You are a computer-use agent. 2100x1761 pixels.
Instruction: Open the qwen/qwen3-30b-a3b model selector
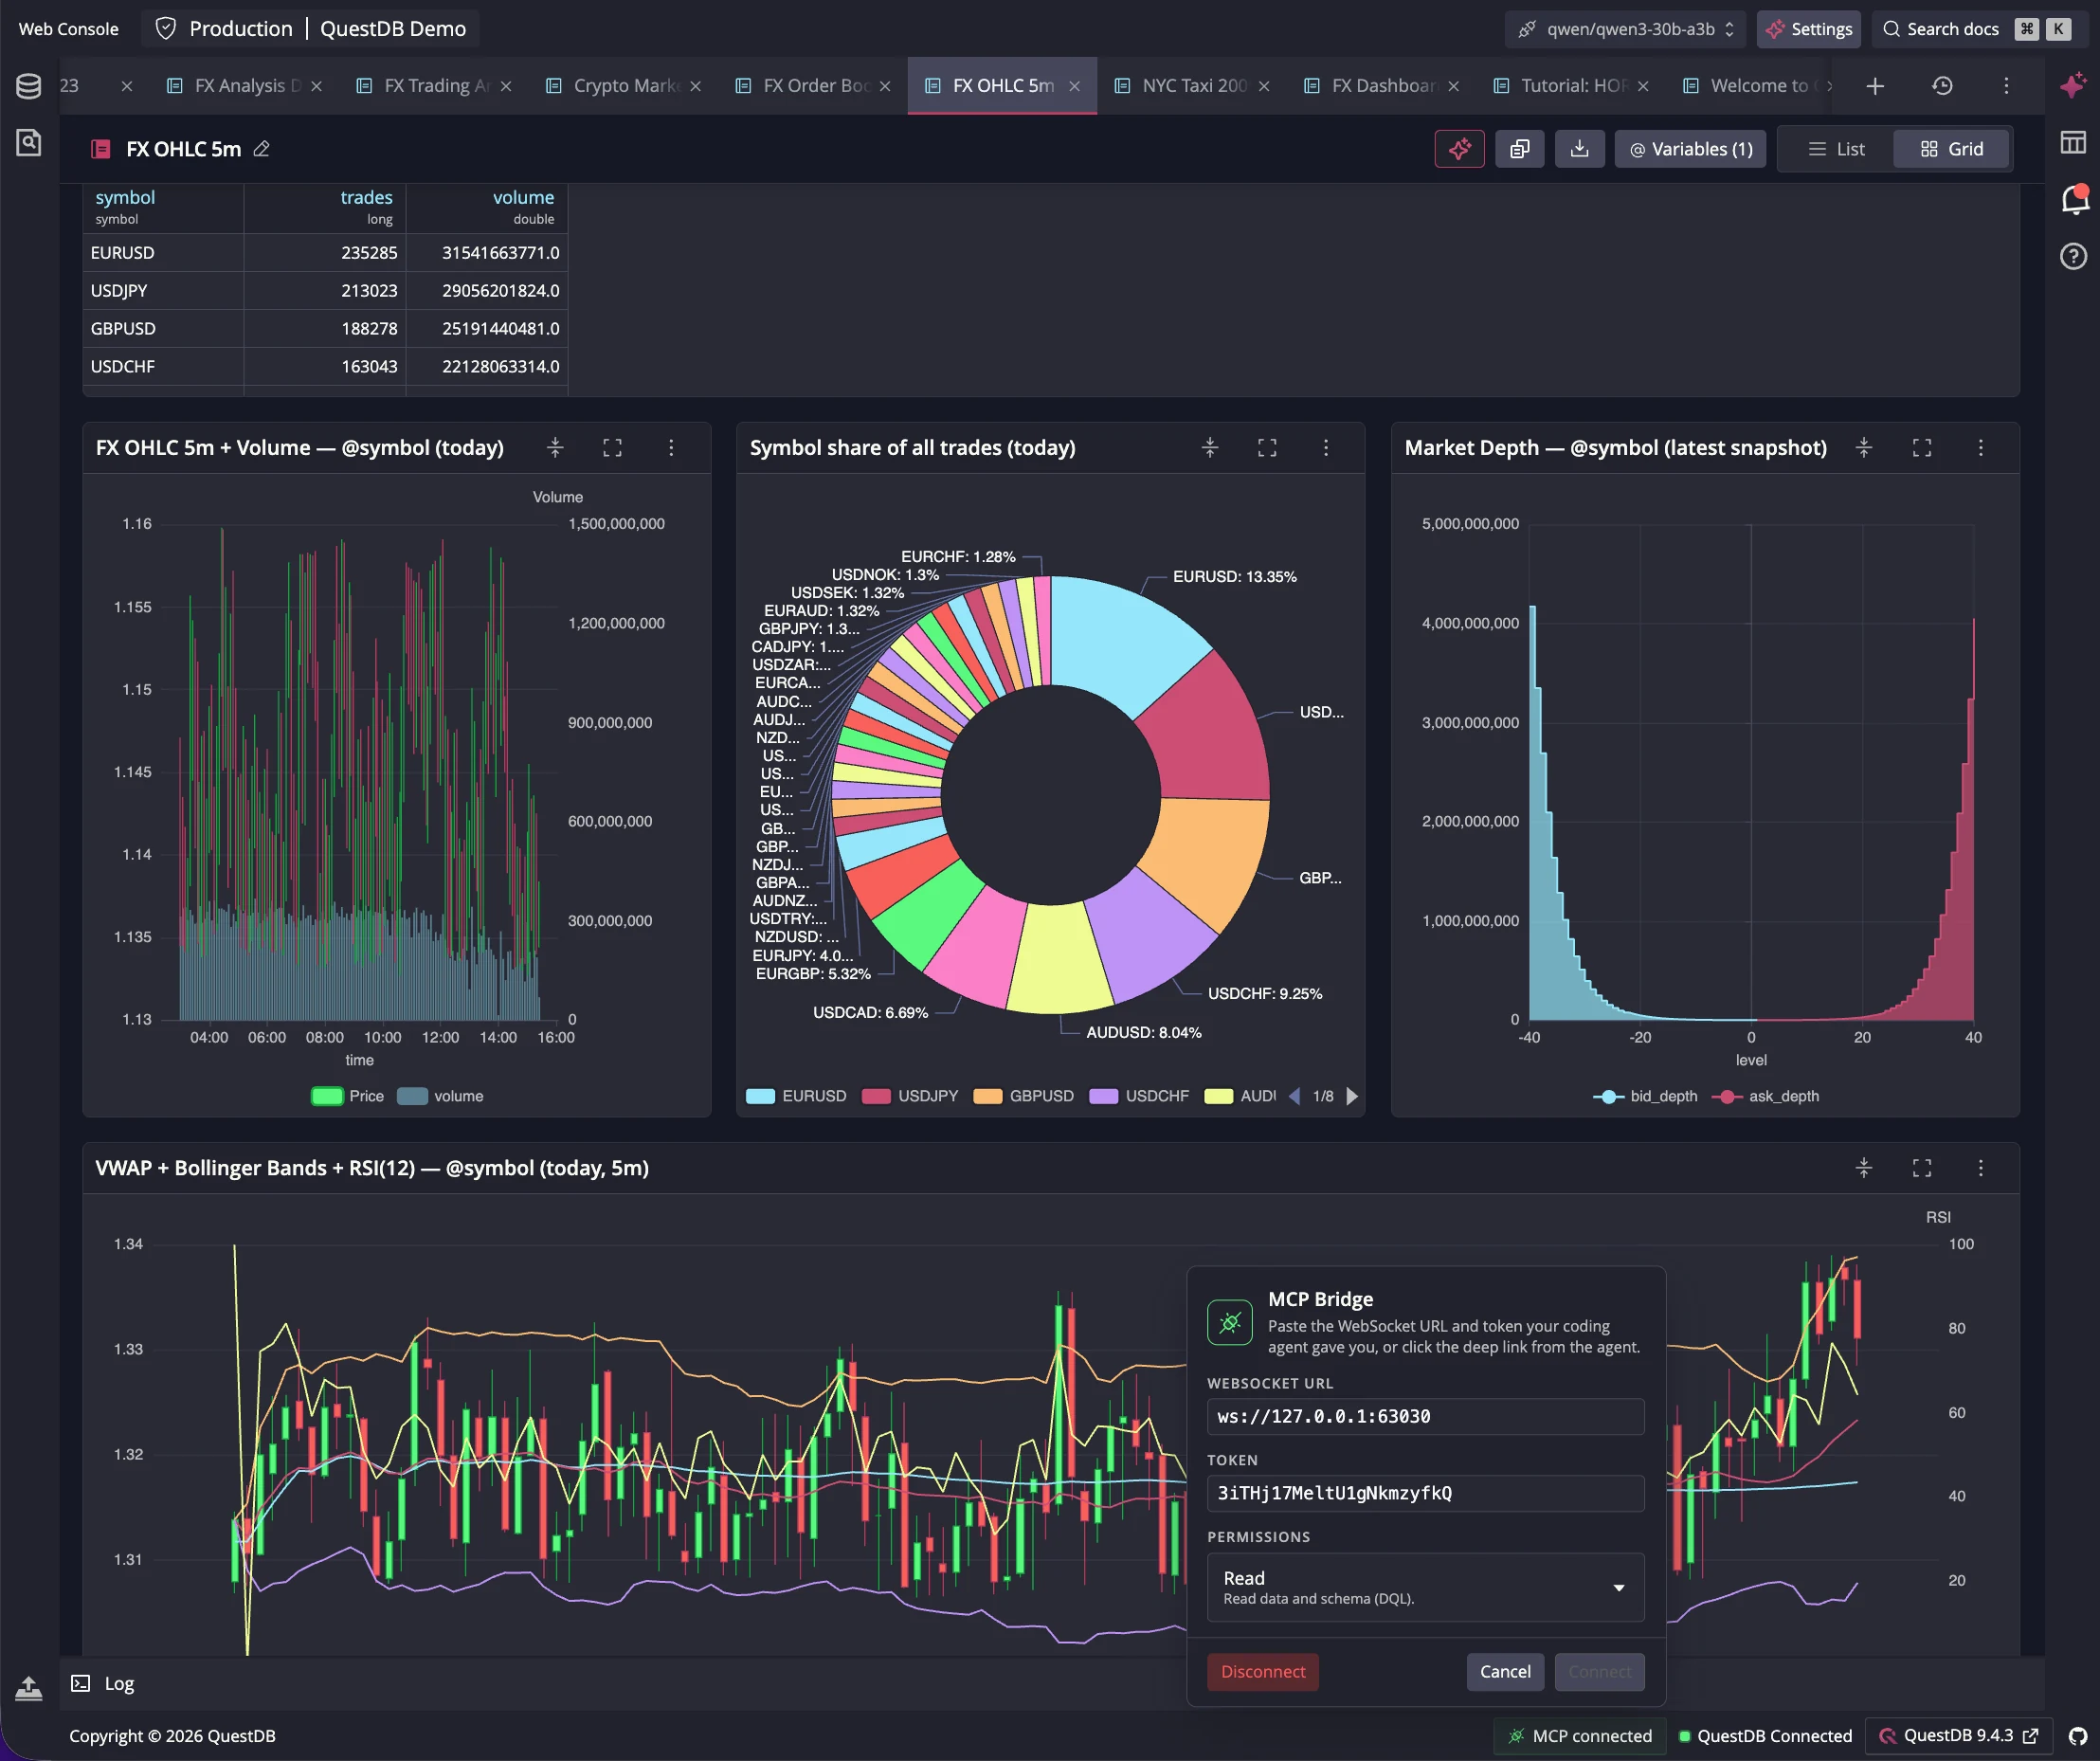pos(1625,29)
